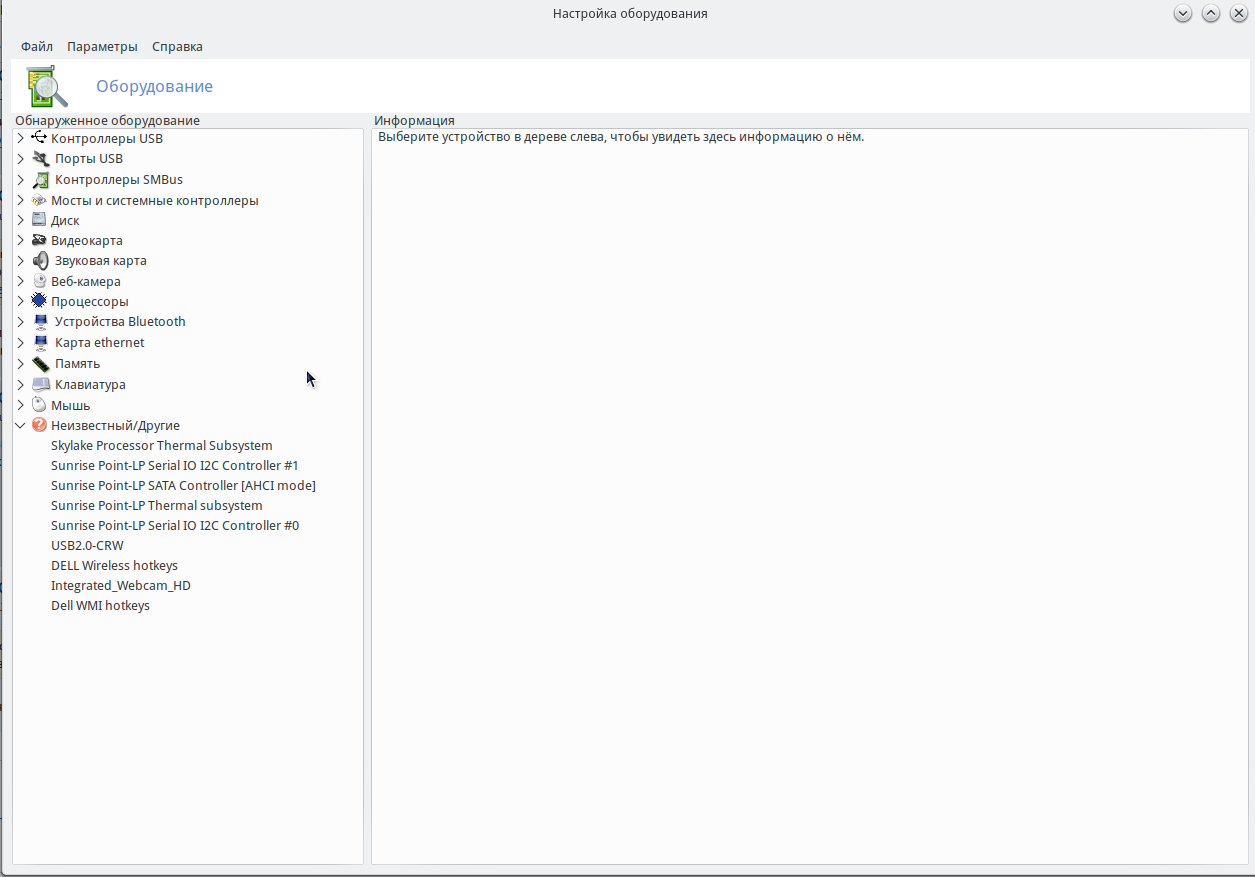Open the Параметры menu
Screen dimensions: 1255x877
[x=102, y=46]
